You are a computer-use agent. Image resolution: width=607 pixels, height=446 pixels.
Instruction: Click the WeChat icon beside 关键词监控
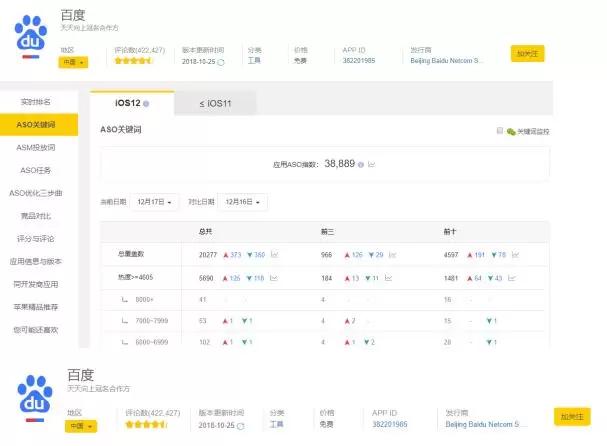(511, 131)
